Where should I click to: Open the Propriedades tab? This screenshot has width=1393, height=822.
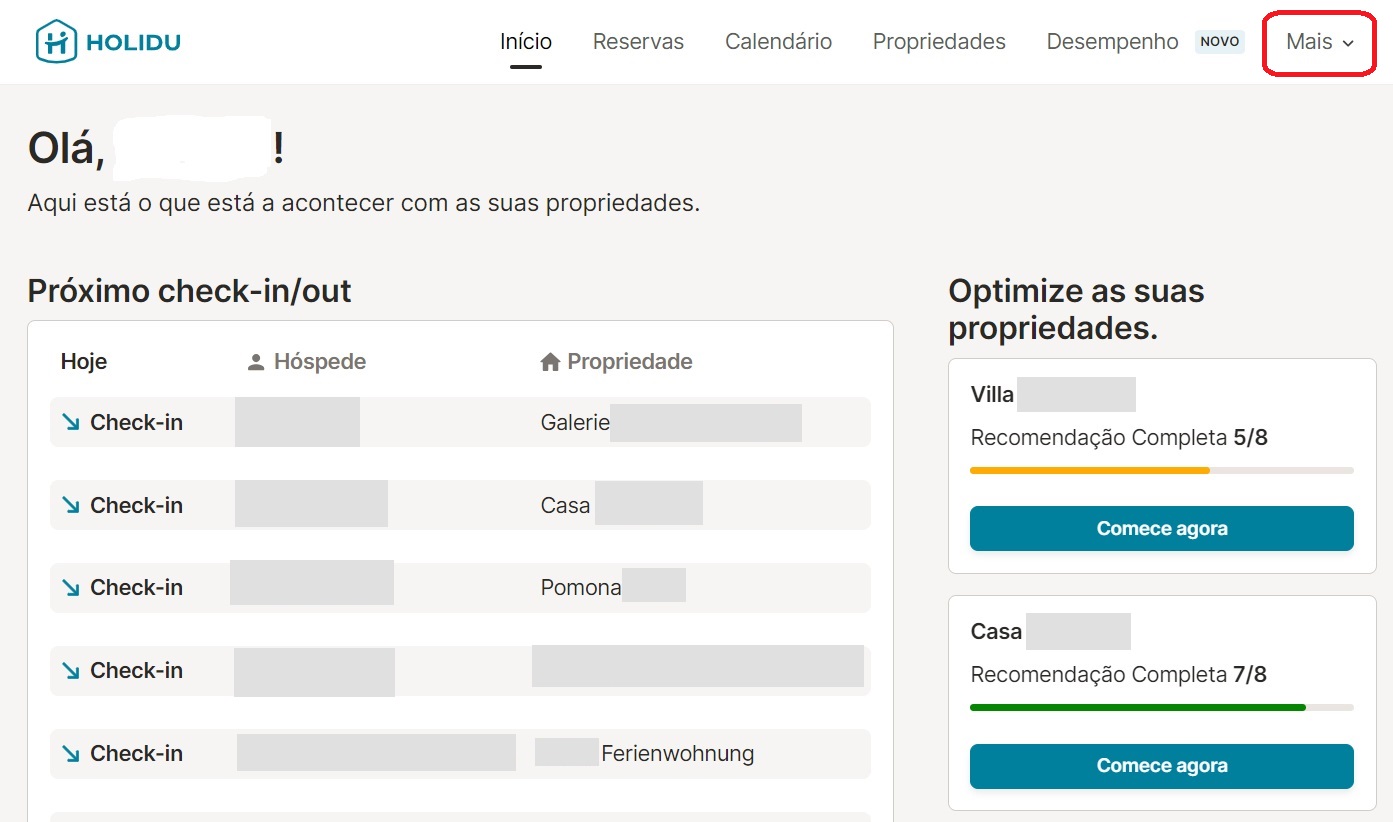[939, 42]
